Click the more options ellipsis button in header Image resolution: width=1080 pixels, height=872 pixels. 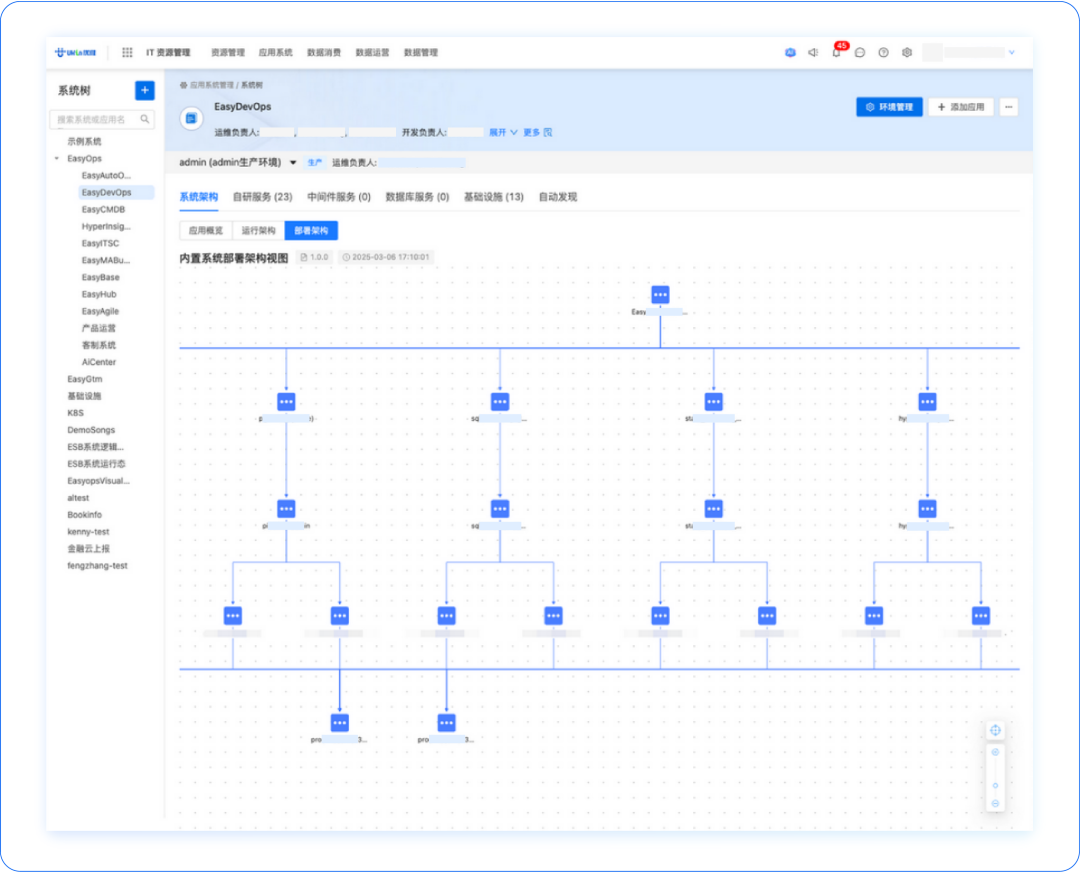tap(1008, 107)
